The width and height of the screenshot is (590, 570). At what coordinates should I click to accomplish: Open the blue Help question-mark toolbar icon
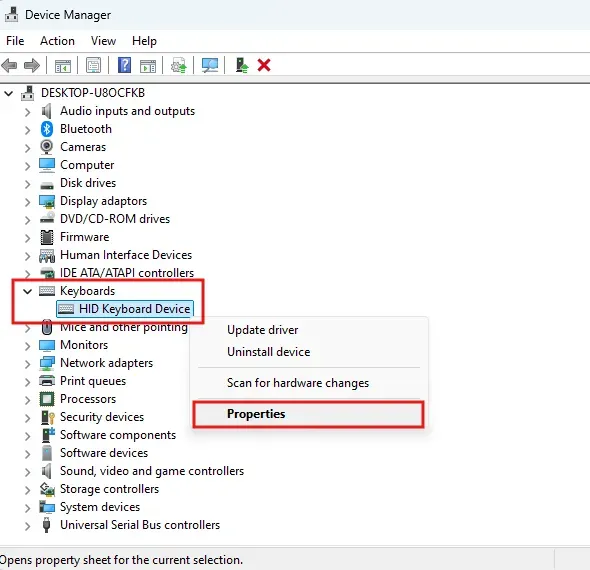[x=125, y=65]
